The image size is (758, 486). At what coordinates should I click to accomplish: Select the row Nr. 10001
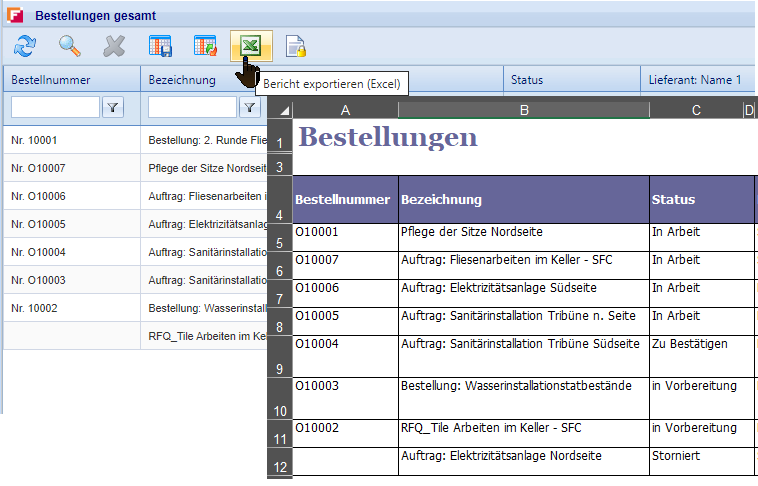point(70,140)
